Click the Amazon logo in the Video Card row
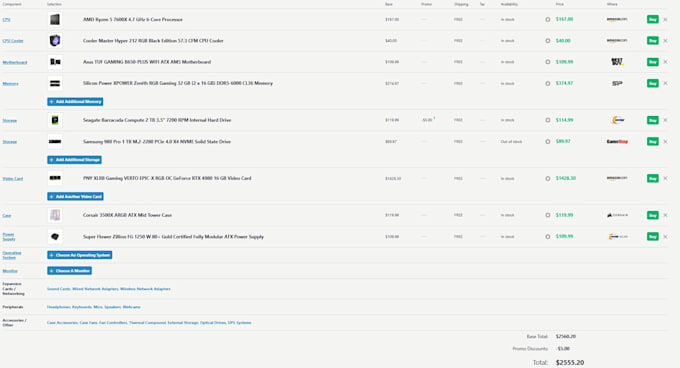 point(617,178)
